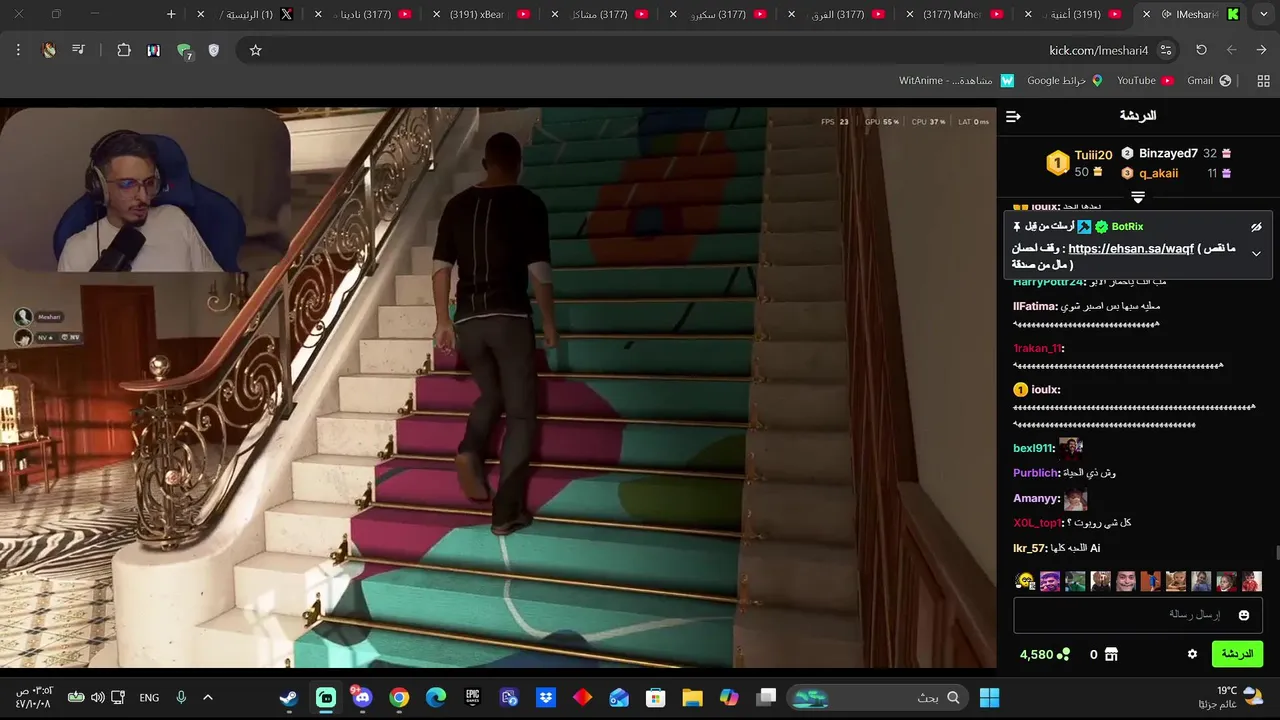Open site information icon in address bar
The height and width of the screenshot is (720, 1280).
1166,50
